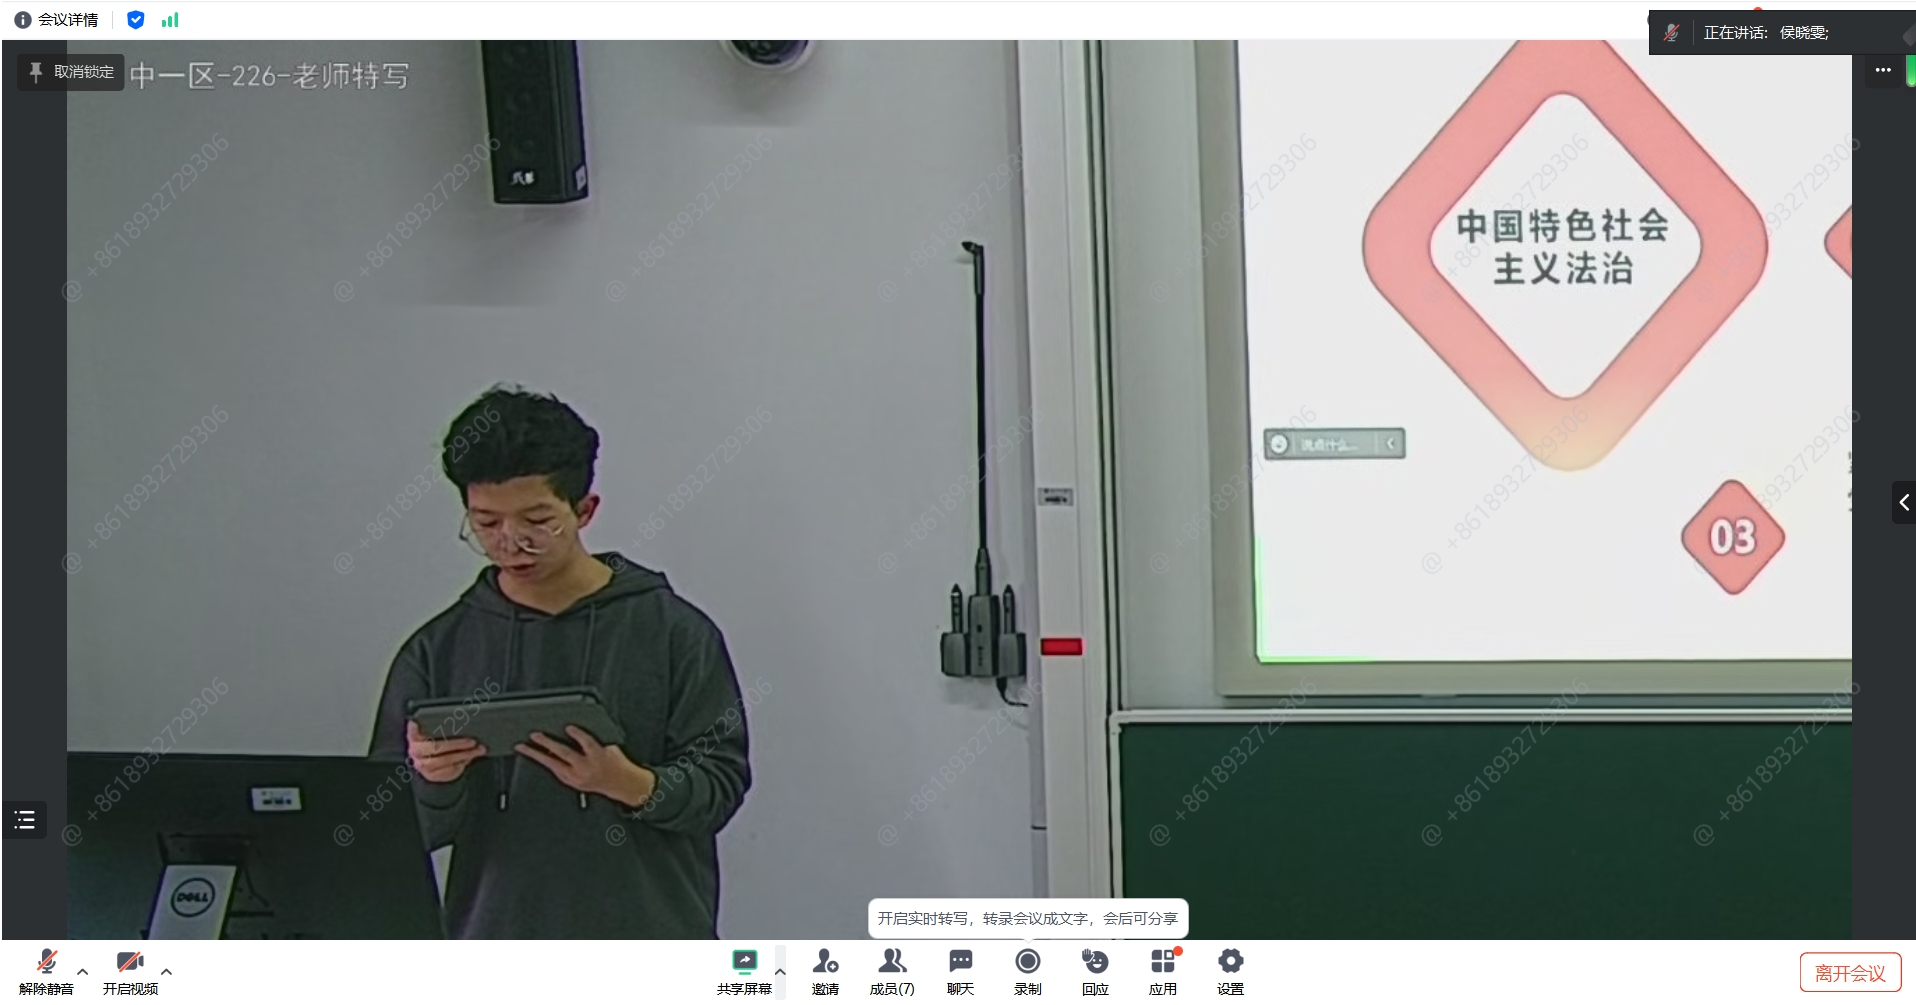Expand the right side panel arrow
Viewport: 1916px width, 1005px height.
tap(1903, 503)
